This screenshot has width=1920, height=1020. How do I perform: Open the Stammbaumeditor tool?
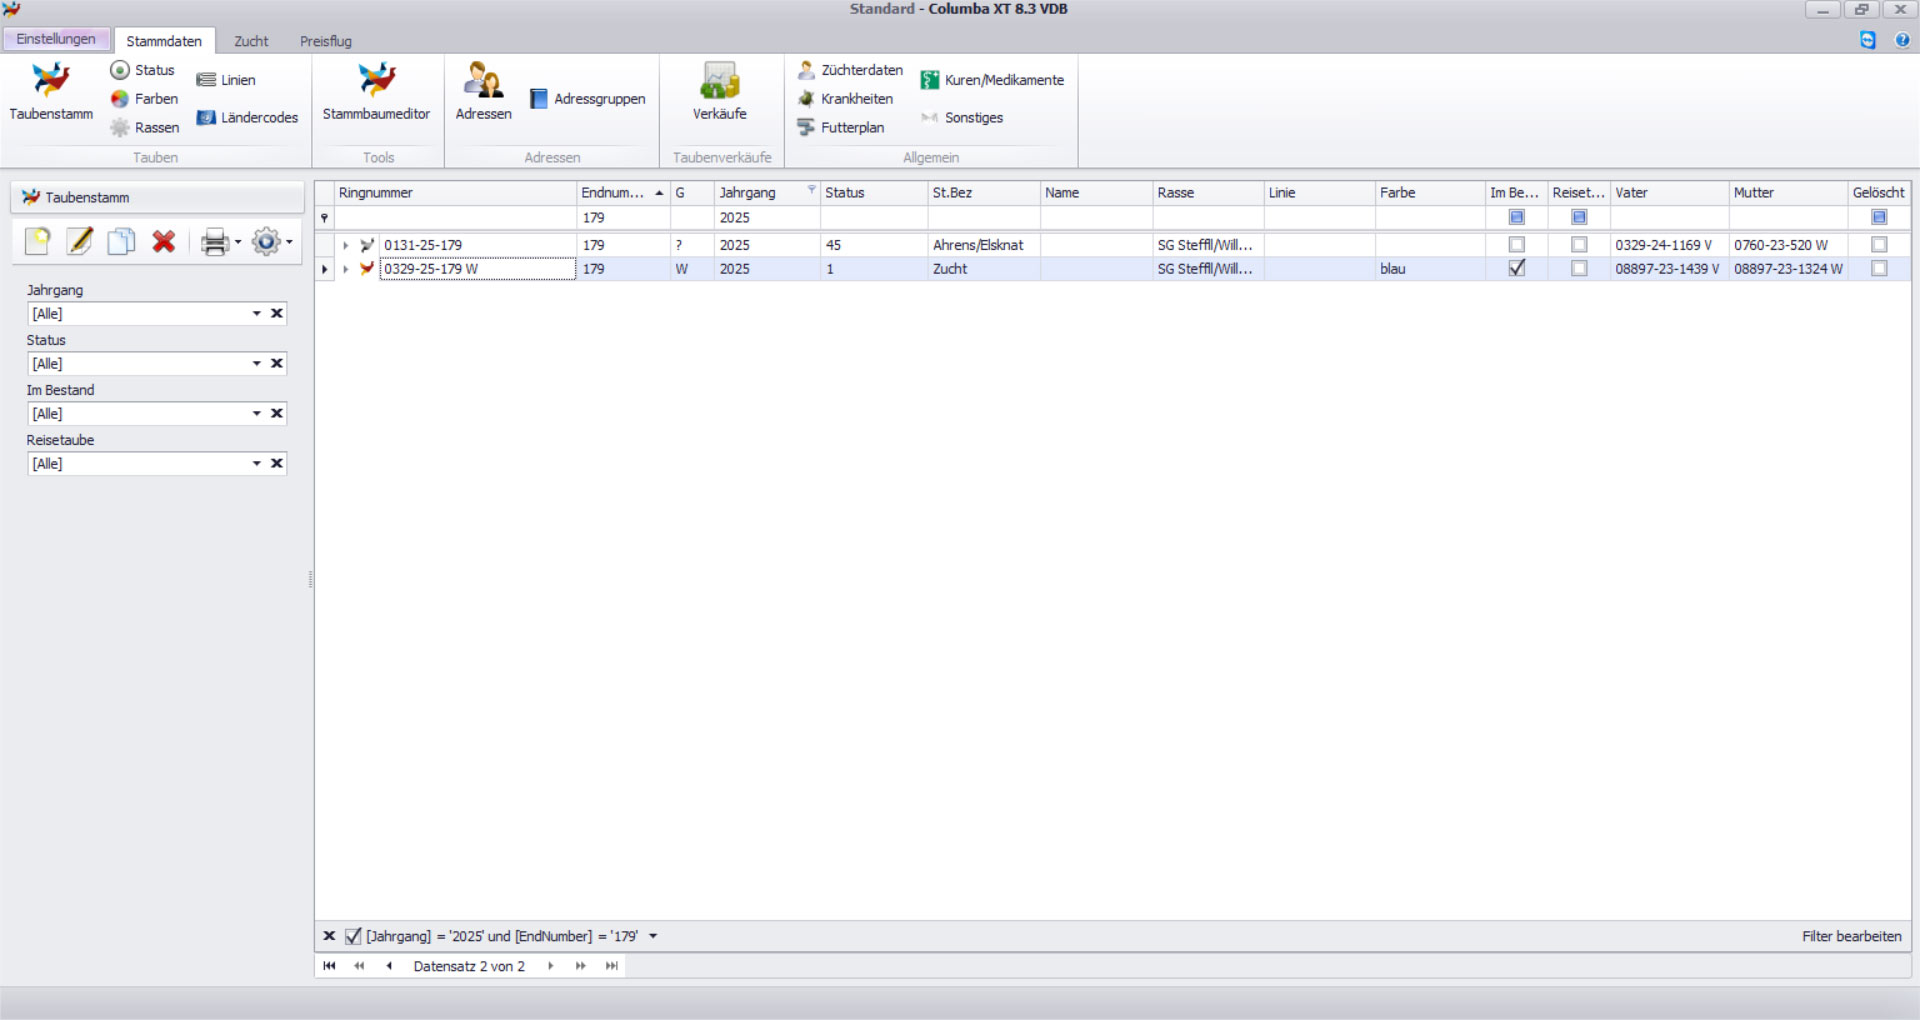coord(376,90)
